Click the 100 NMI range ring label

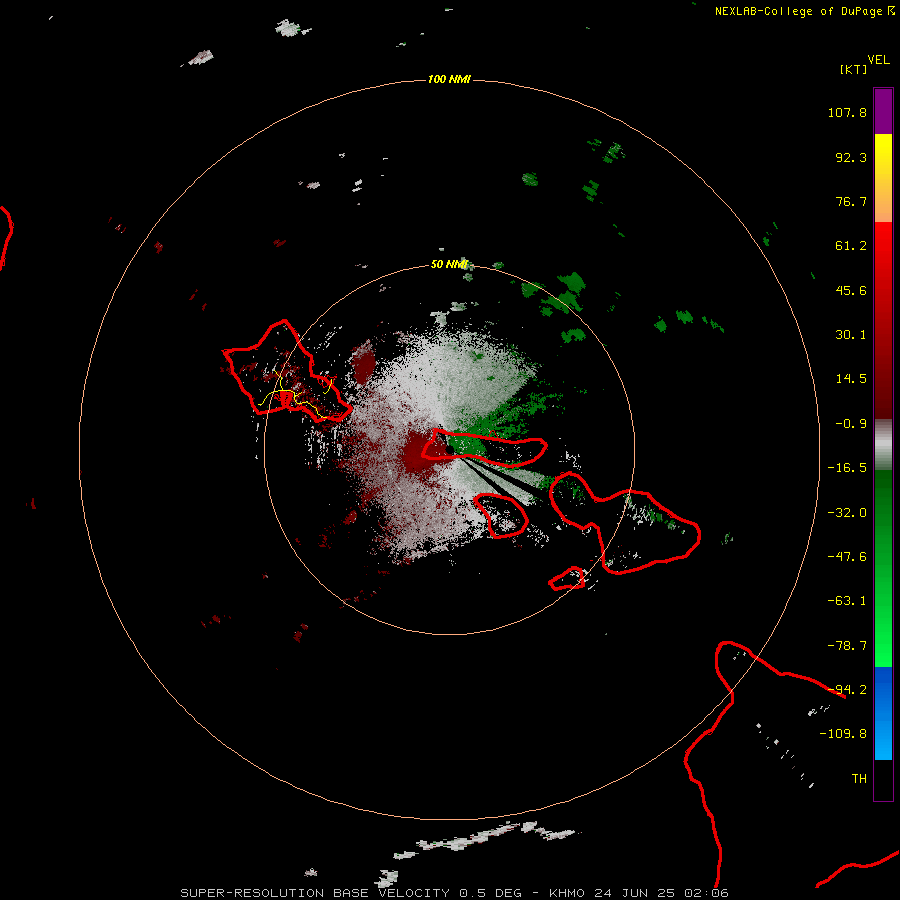tap(449, 79)
